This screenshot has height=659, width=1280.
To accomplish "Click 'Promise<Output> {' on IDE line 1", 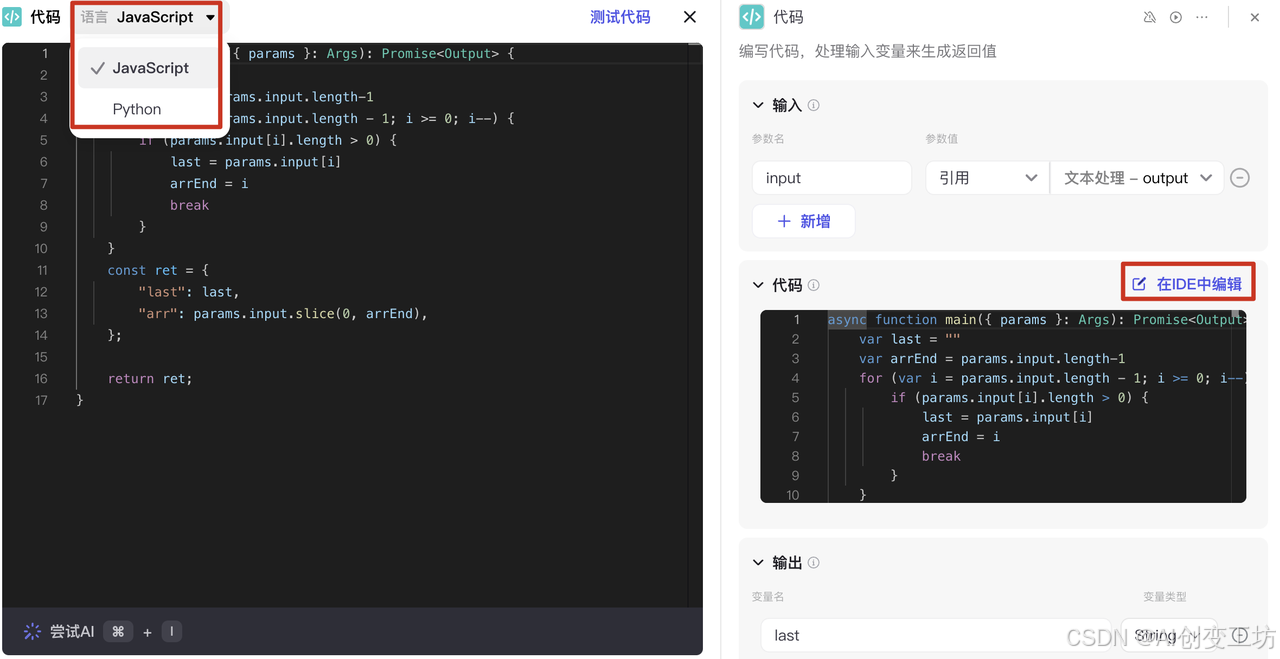I will (448, 53).
